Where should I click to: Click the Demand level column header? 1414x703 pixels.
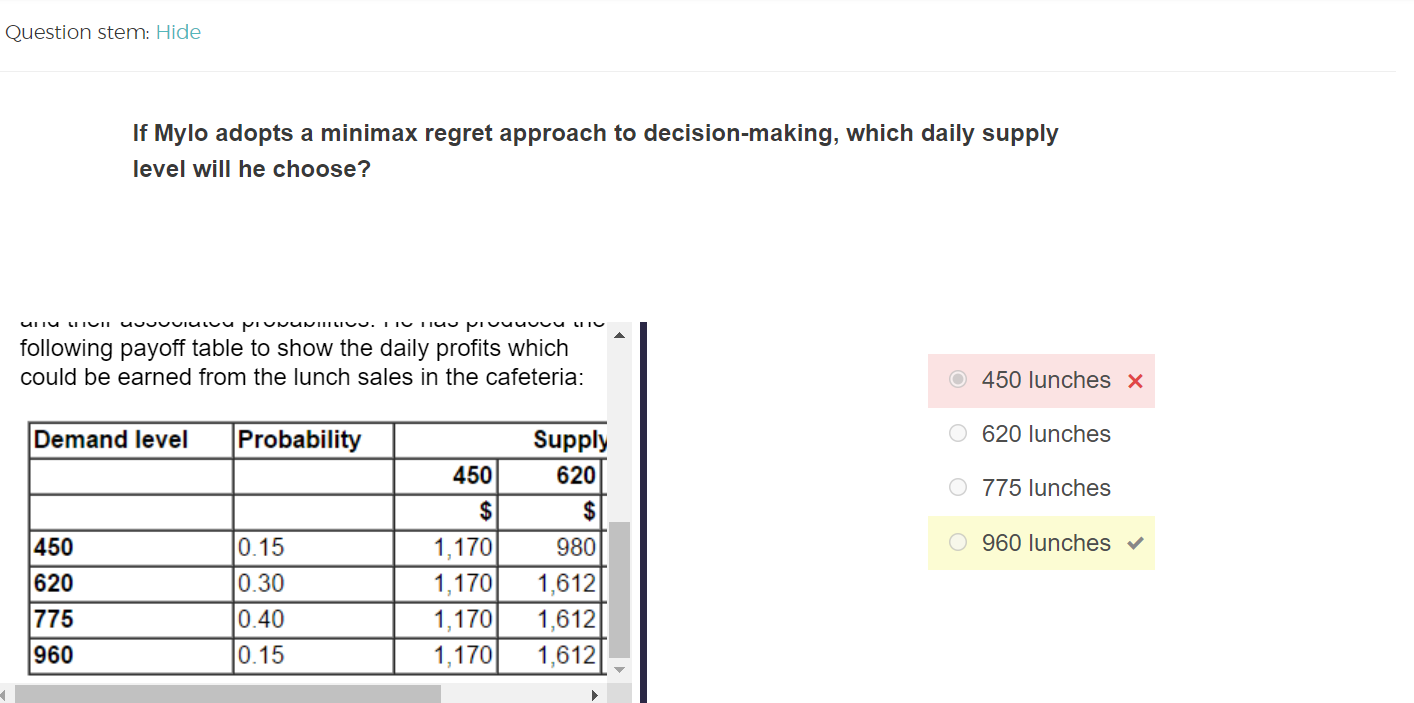coord(111,440)
